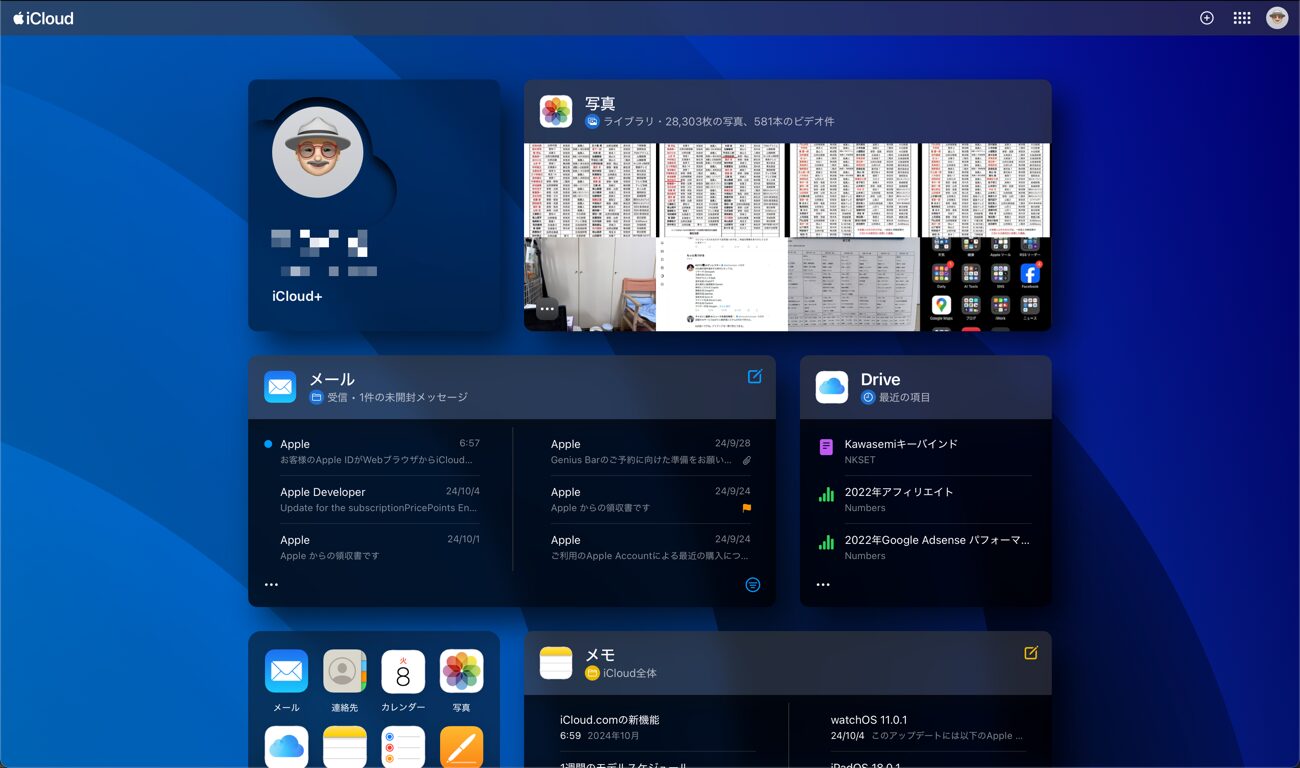The image size is (1300, 768).
Task: Click the 写真 tile title
Action: click(600, 103)
